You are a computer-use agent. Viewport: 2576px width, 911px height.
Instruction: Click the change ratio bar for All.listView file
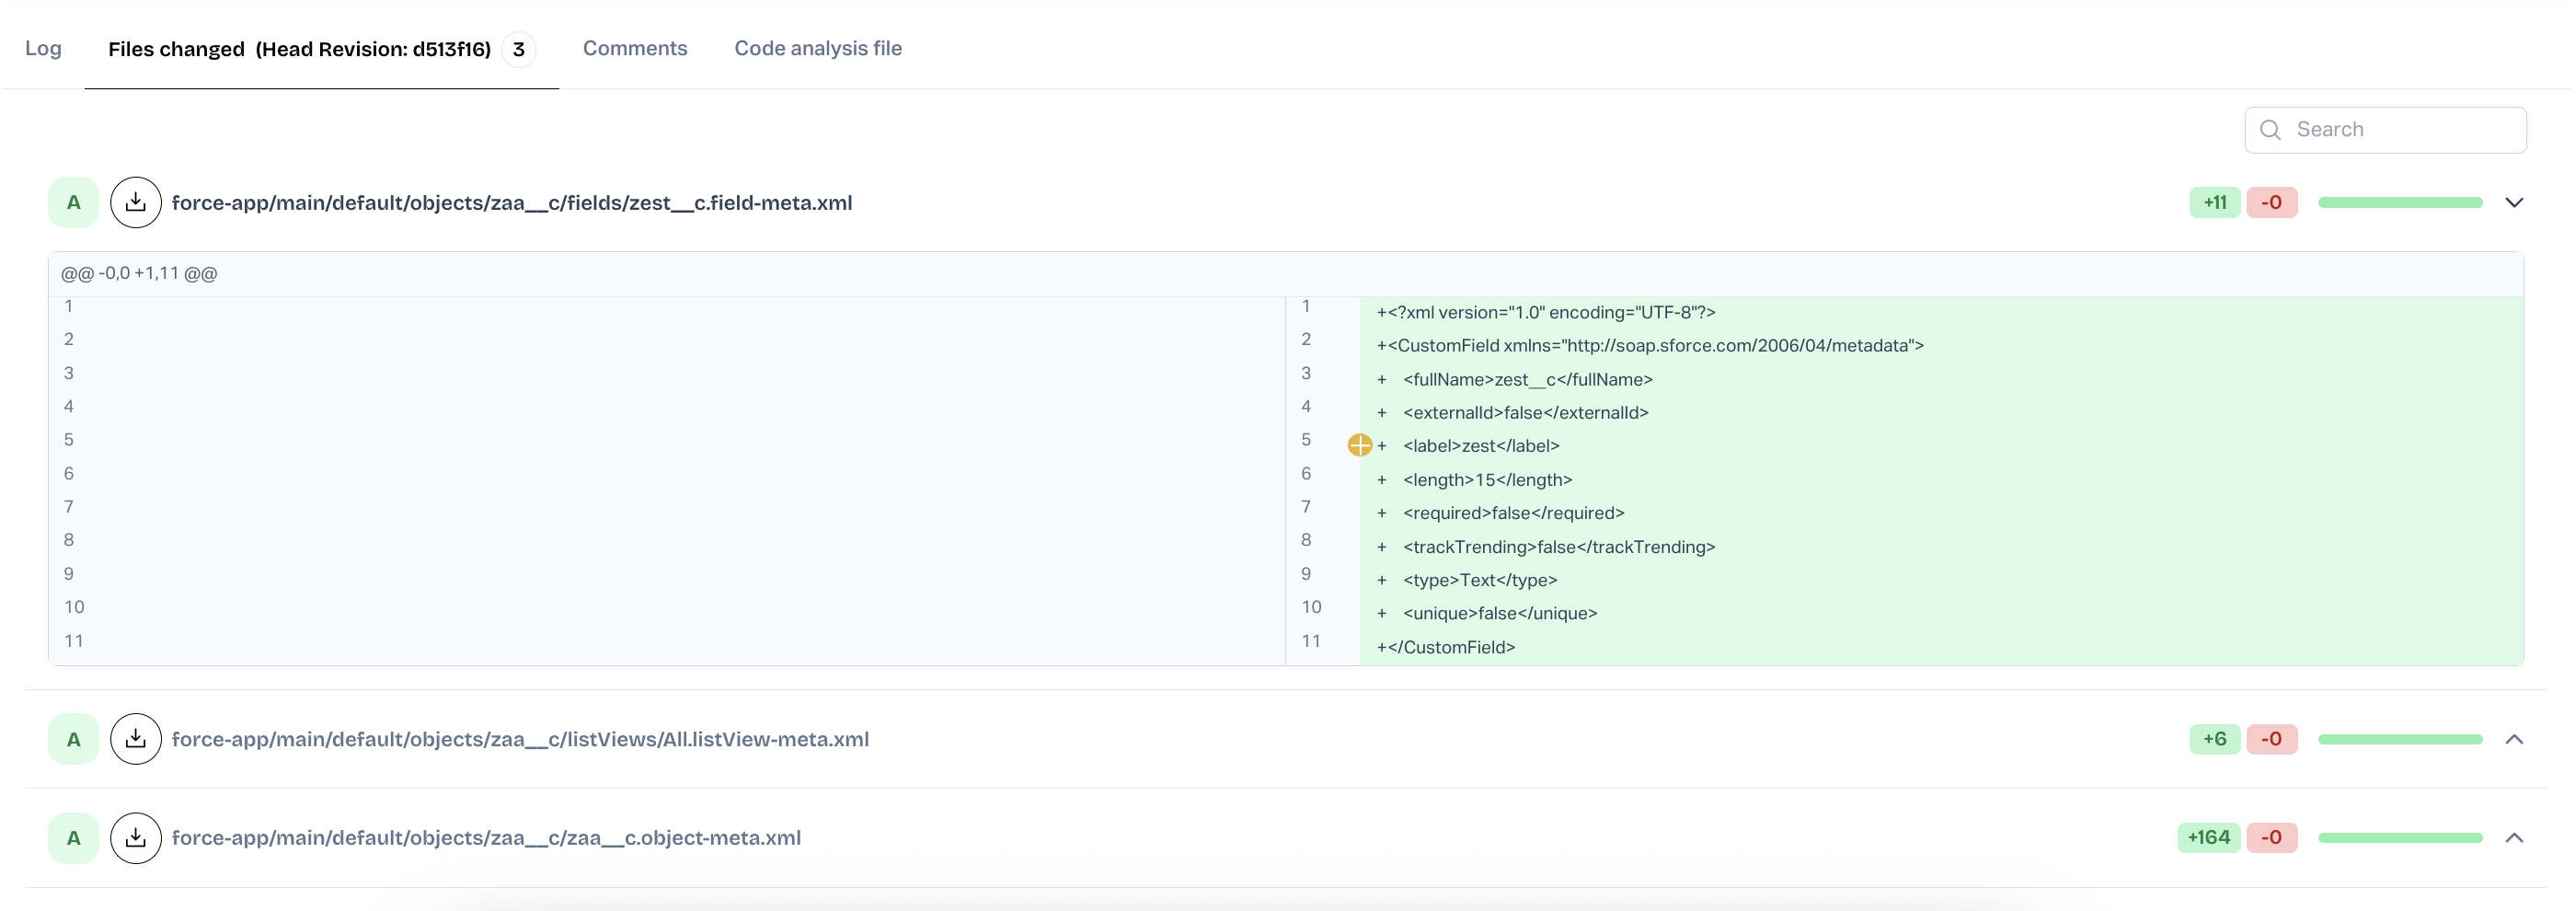(x=2399, y=739)
